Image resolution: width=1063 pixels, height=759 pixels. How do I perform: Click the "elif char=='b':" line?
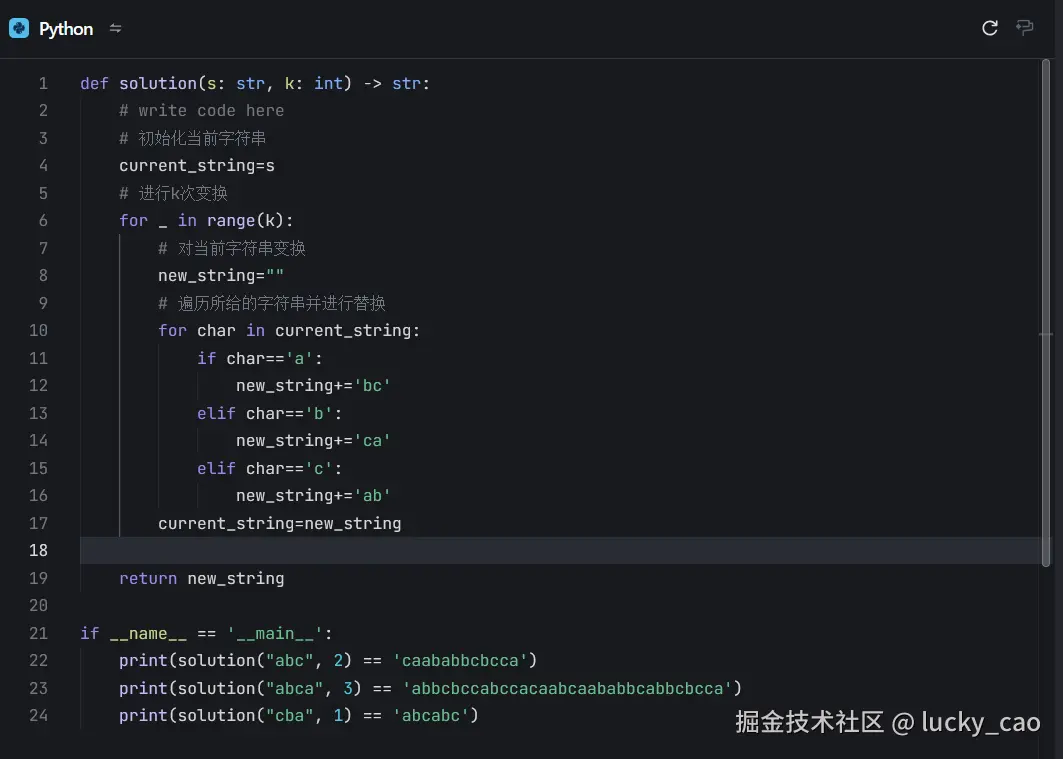point(270,413)
